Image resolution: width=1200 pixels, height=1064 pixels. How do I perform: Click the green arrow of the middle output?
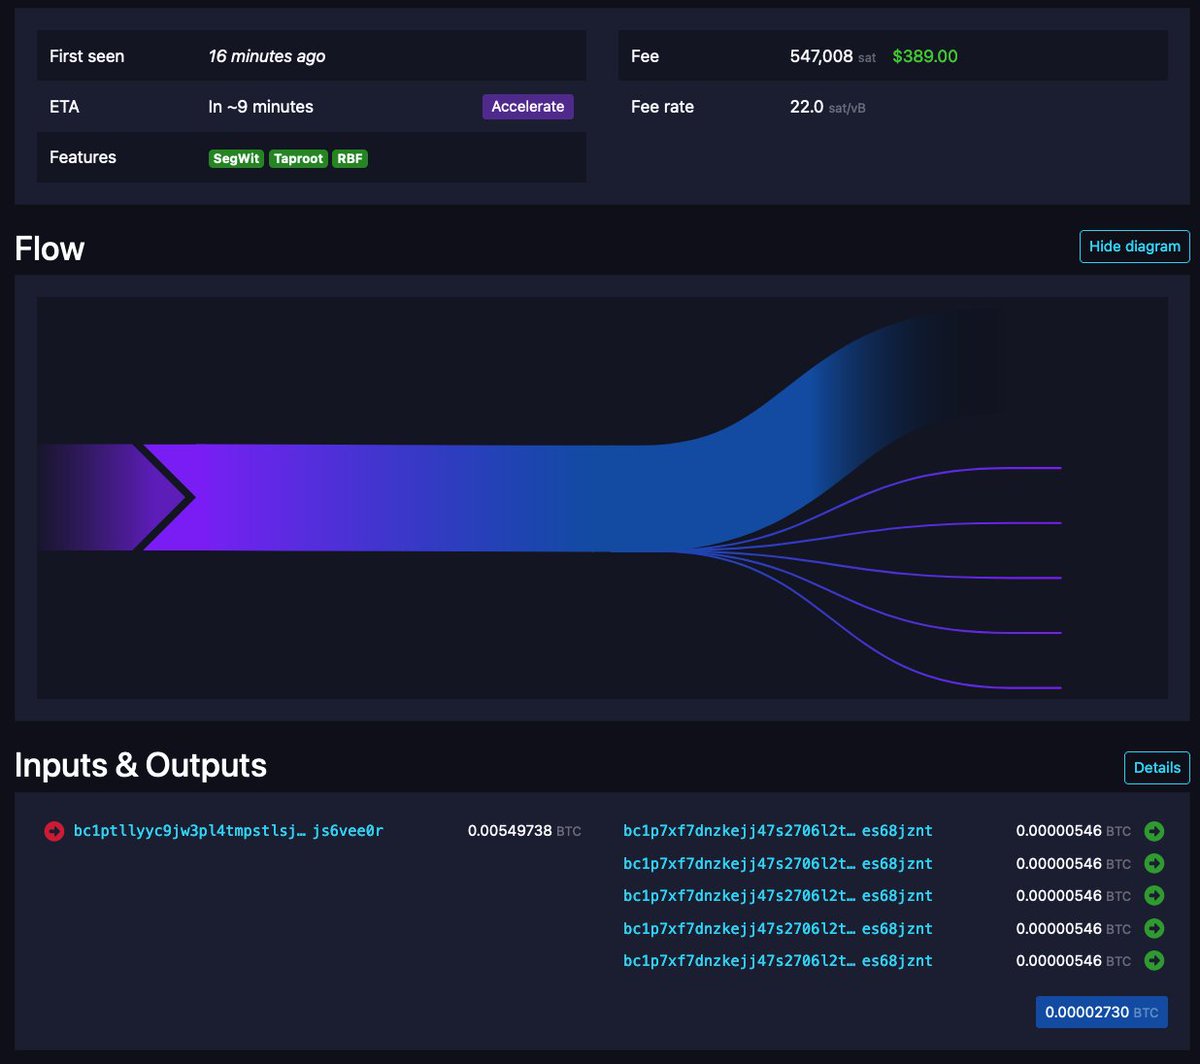click(1154, 895)
